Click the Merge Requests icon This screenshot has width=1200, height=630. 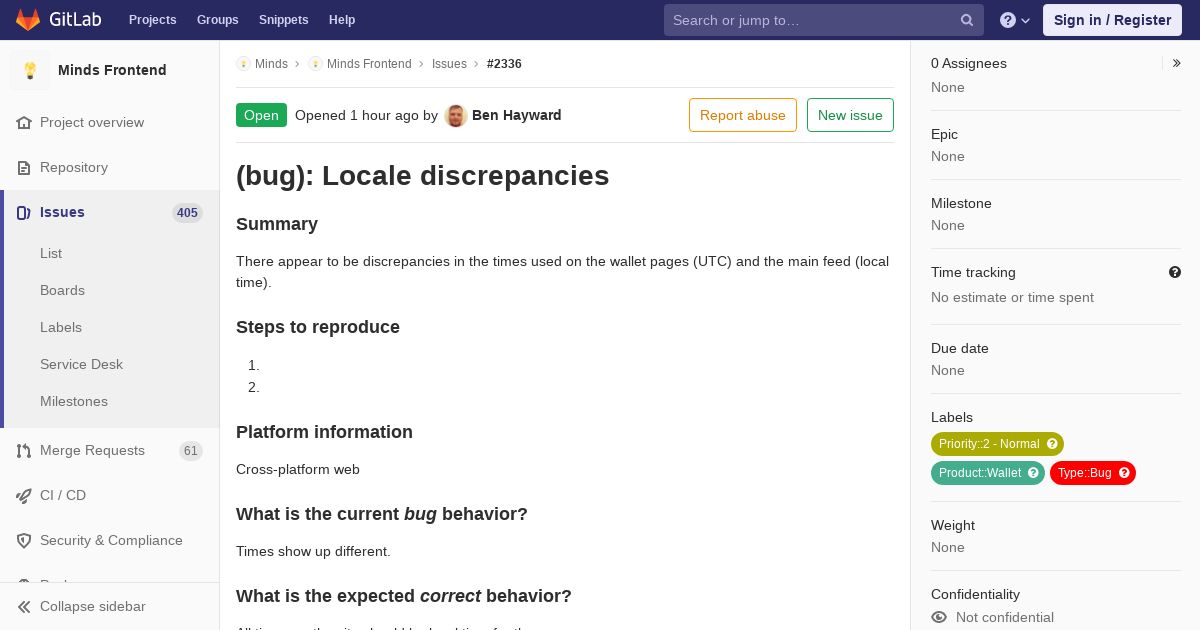pos(24,450)
